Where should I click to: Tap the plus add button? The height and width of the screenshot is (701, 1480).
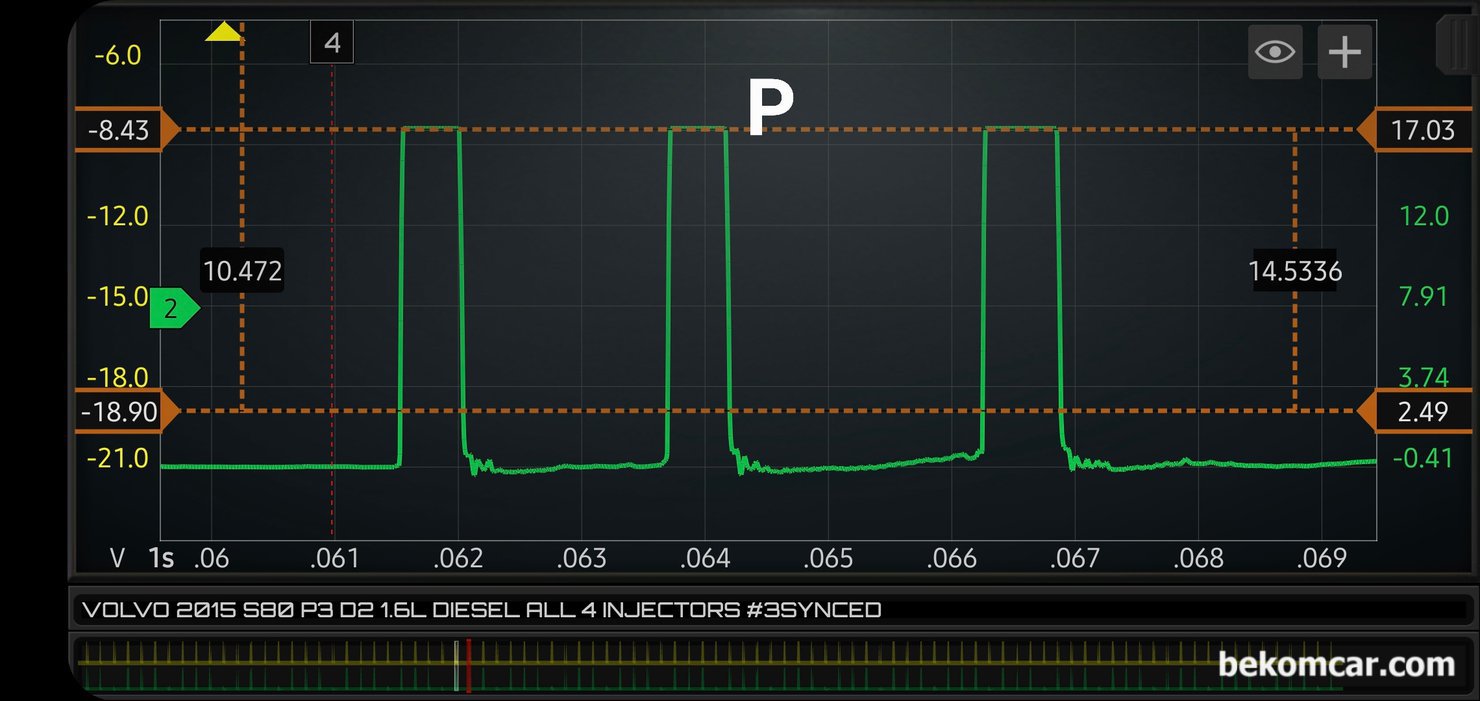[x=1344, y=51]
